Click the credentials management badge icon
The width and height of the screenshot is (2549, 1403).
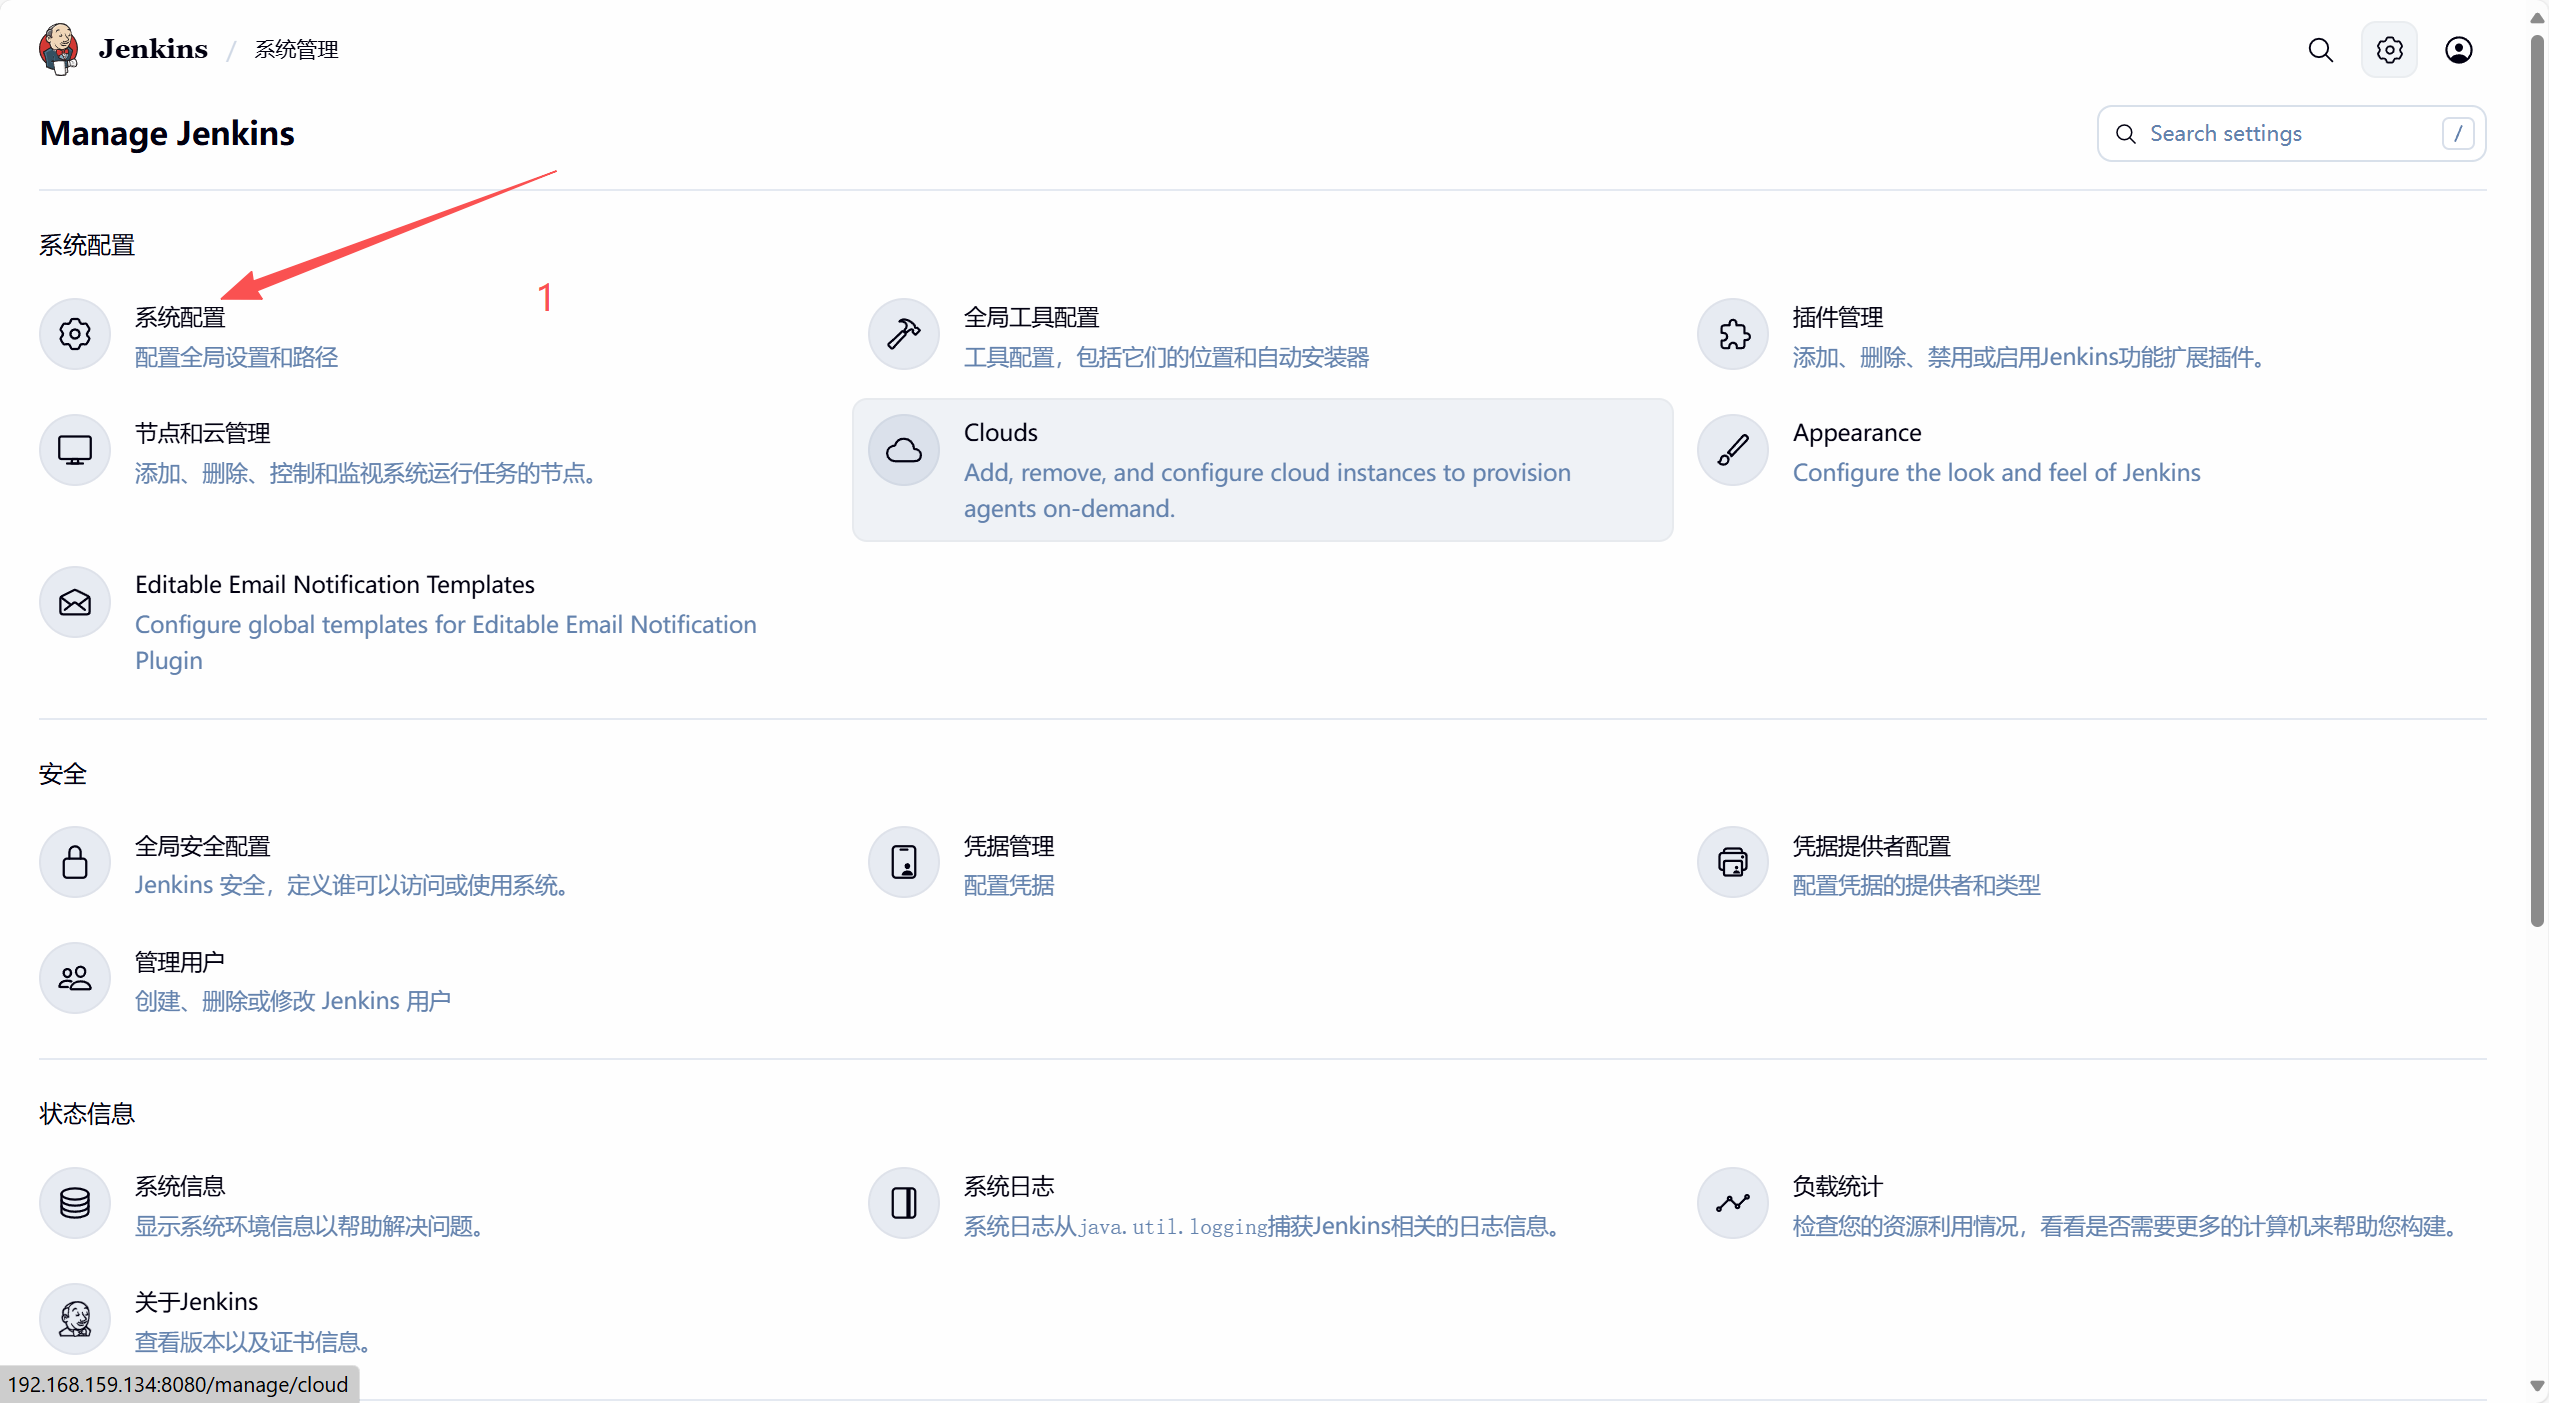tap(903, 862)
